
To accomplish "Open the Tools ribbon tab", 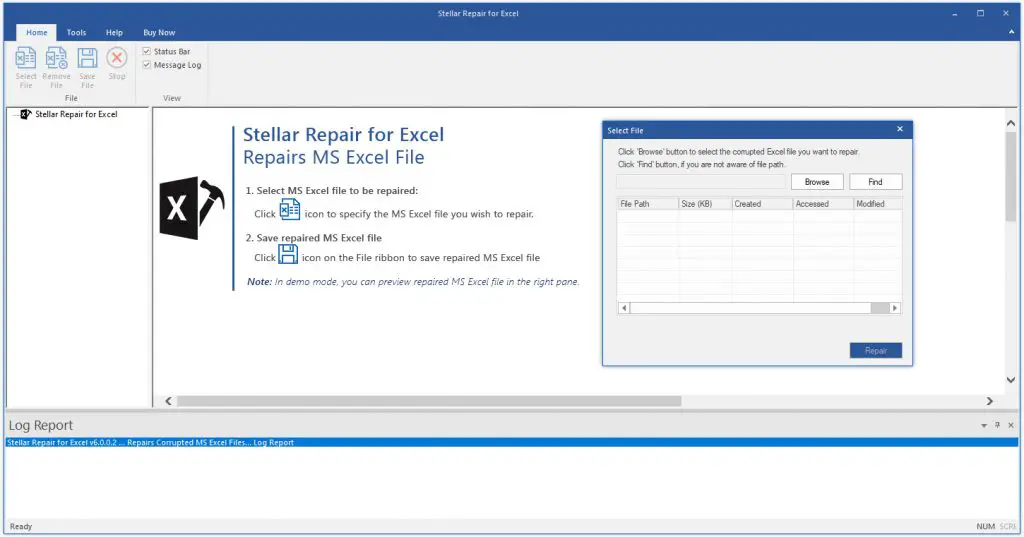I will coord(76,32).
